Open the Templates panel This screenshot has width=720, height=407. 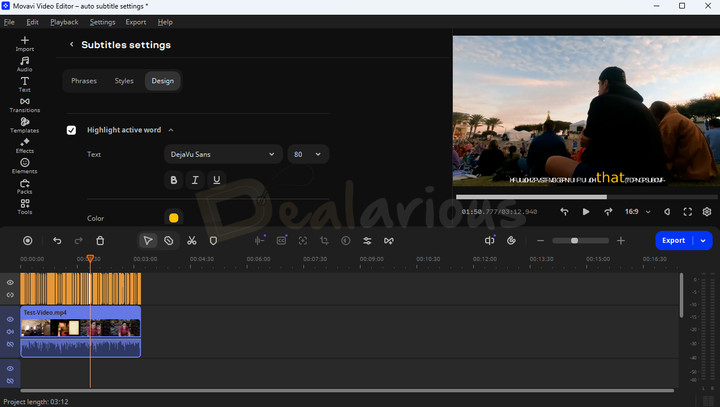tap(25, 125)
